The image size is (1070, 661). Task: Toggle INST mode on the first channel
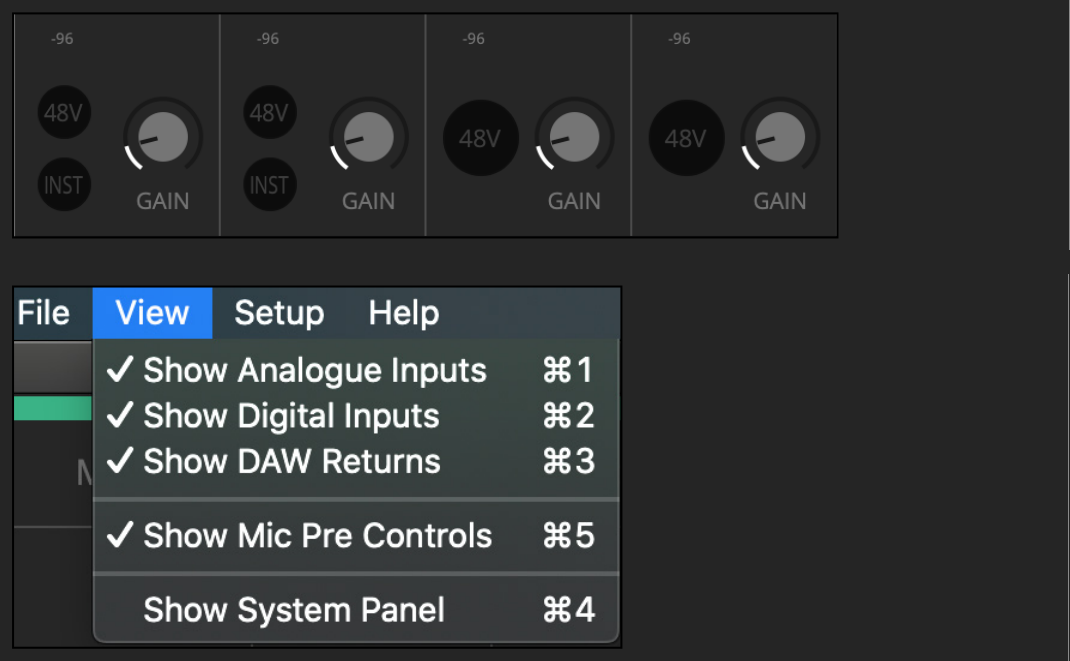pyautogui.click(x=64, y=185)
